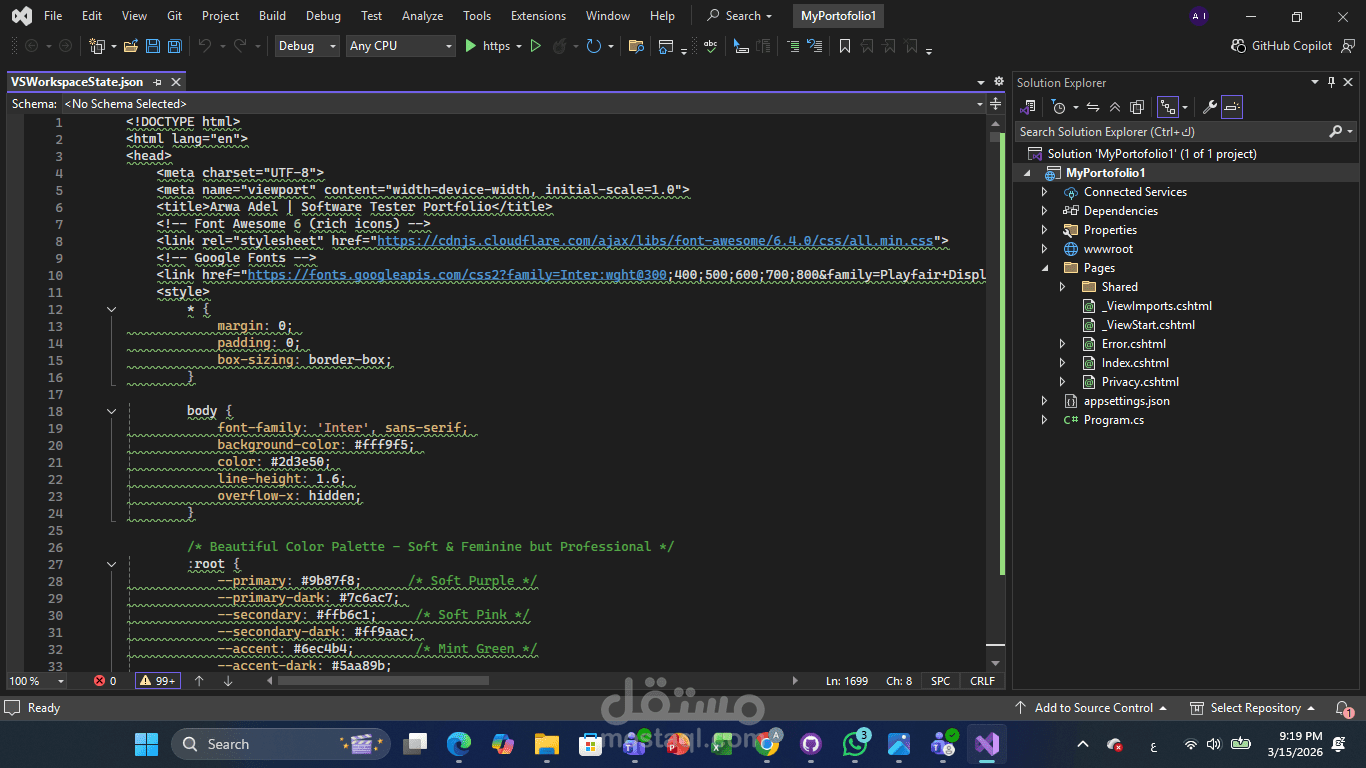
Task: Expand the Index.cshtml node
Action: click(x=1062, y=363)
